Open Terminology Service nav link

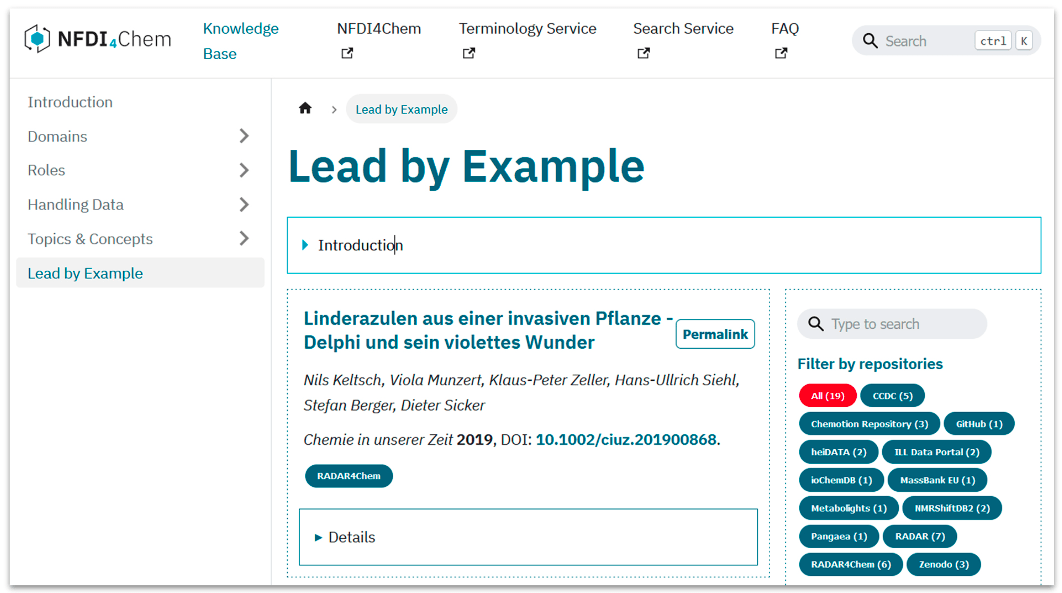(x=528, y=28)
